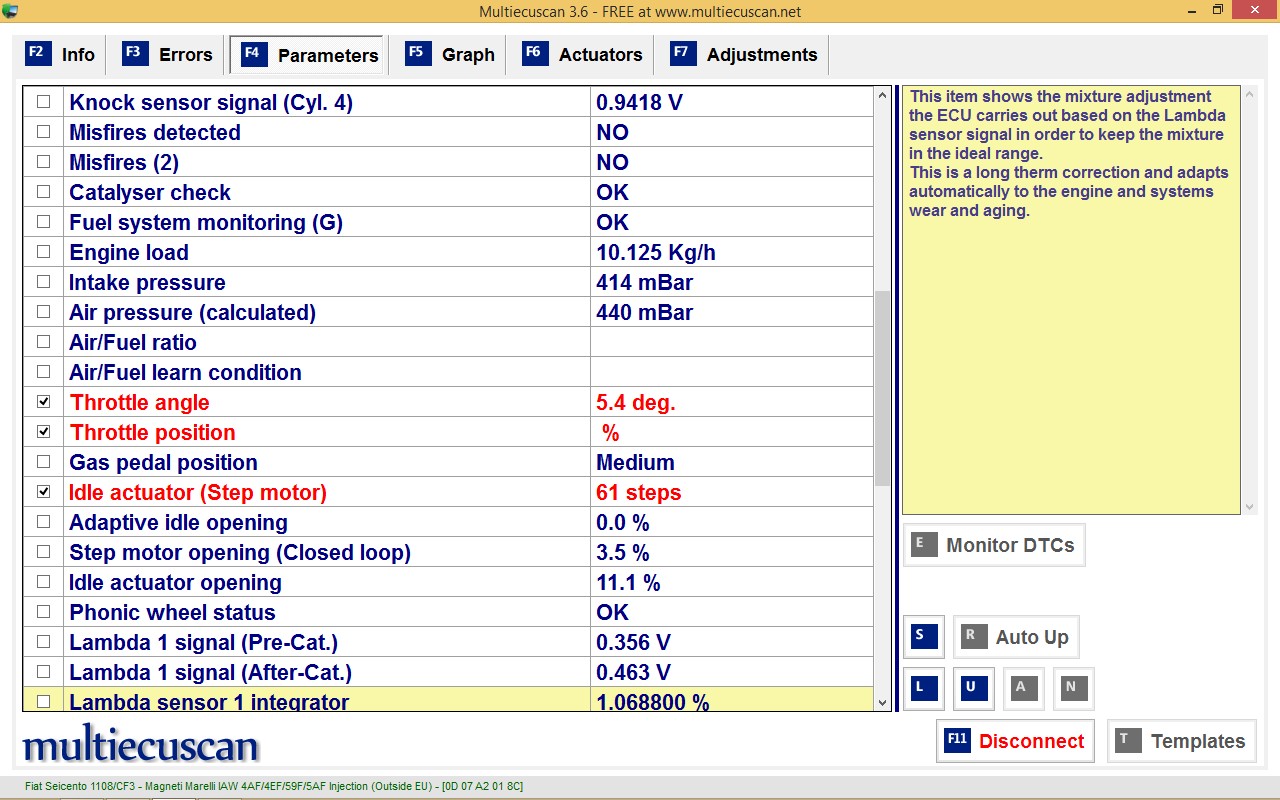The height and width of the screenshot is (800, 1280).
Task: Enable the Air/Fuel ratio checkbox
Action: coord(43,342)
